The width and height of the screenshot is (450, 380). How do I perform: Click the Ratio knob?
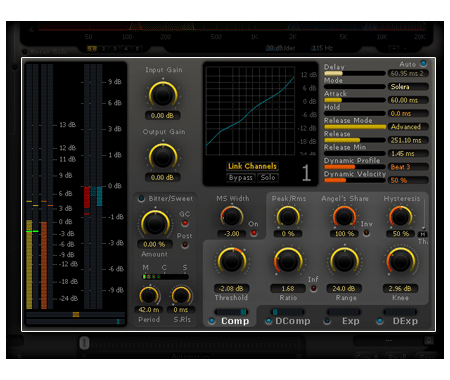pyautogui.click(x=288, y=262)
